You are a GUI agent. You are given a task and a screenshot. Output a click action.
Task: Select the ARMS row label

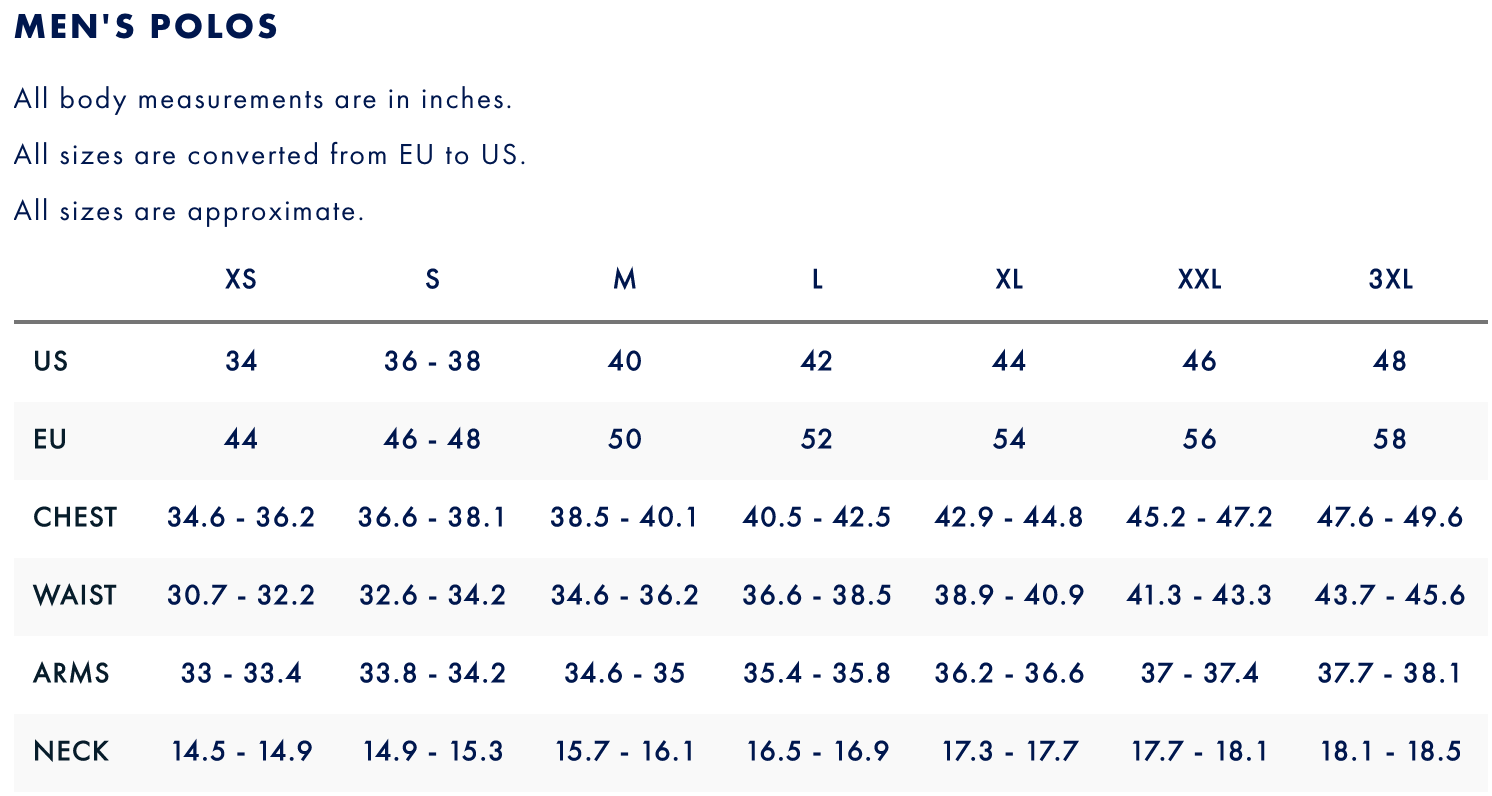point(71,673)
